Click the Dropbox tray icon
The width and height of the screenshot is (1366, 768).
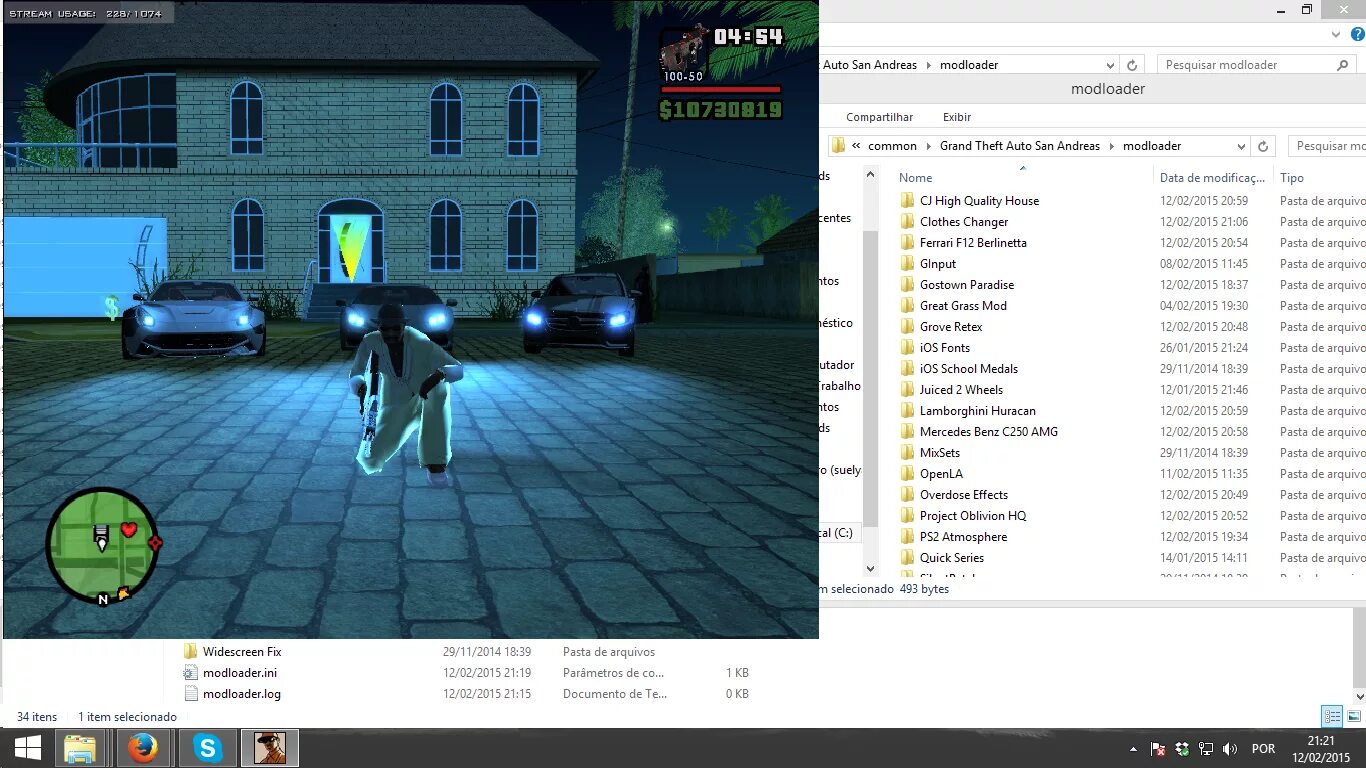1182,749
